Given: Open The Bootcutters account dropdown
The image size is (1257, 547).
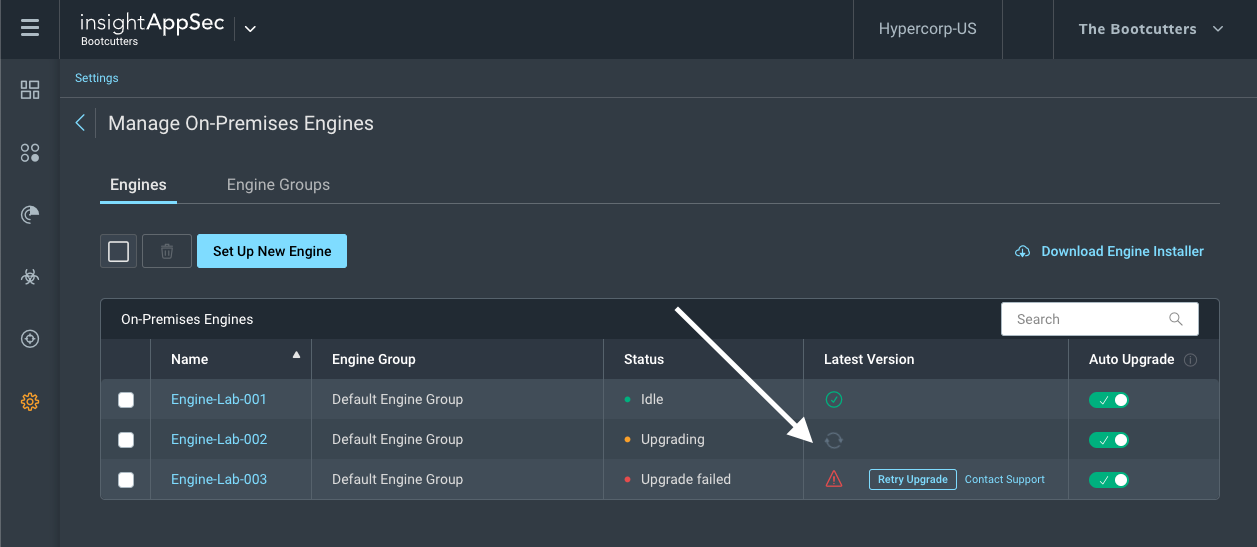Looking at the screenshot, I should (1150, 29).
